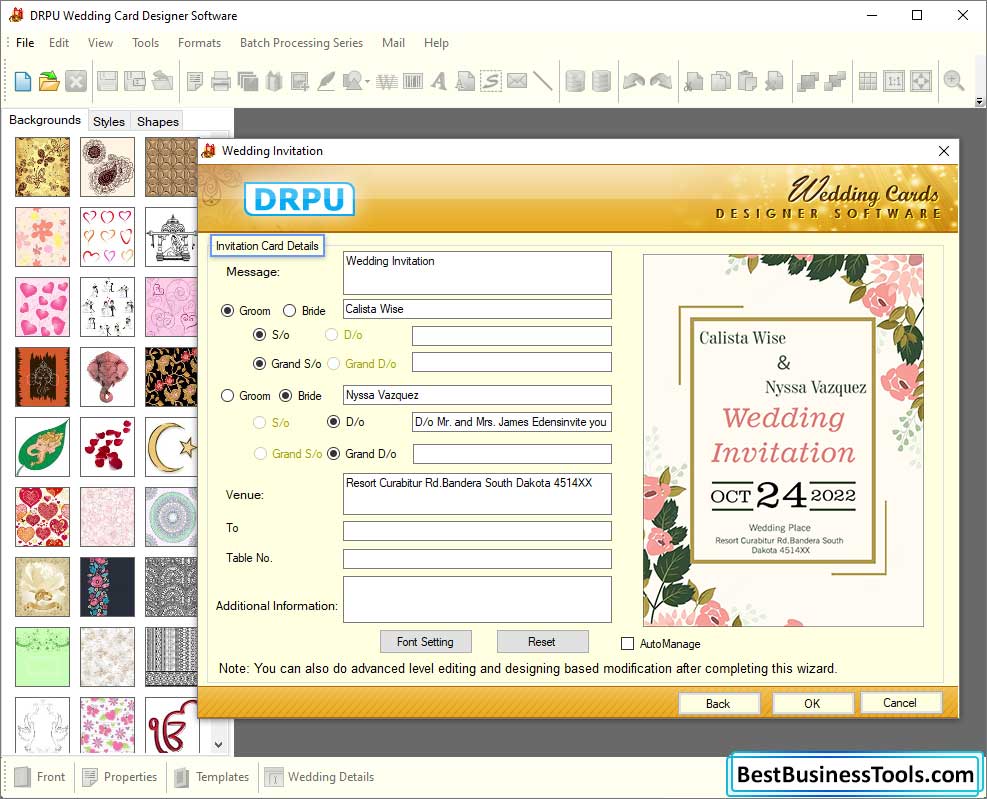Click the Message text field
The height and width of the screenshot is (799, 987).
(477, 273)
